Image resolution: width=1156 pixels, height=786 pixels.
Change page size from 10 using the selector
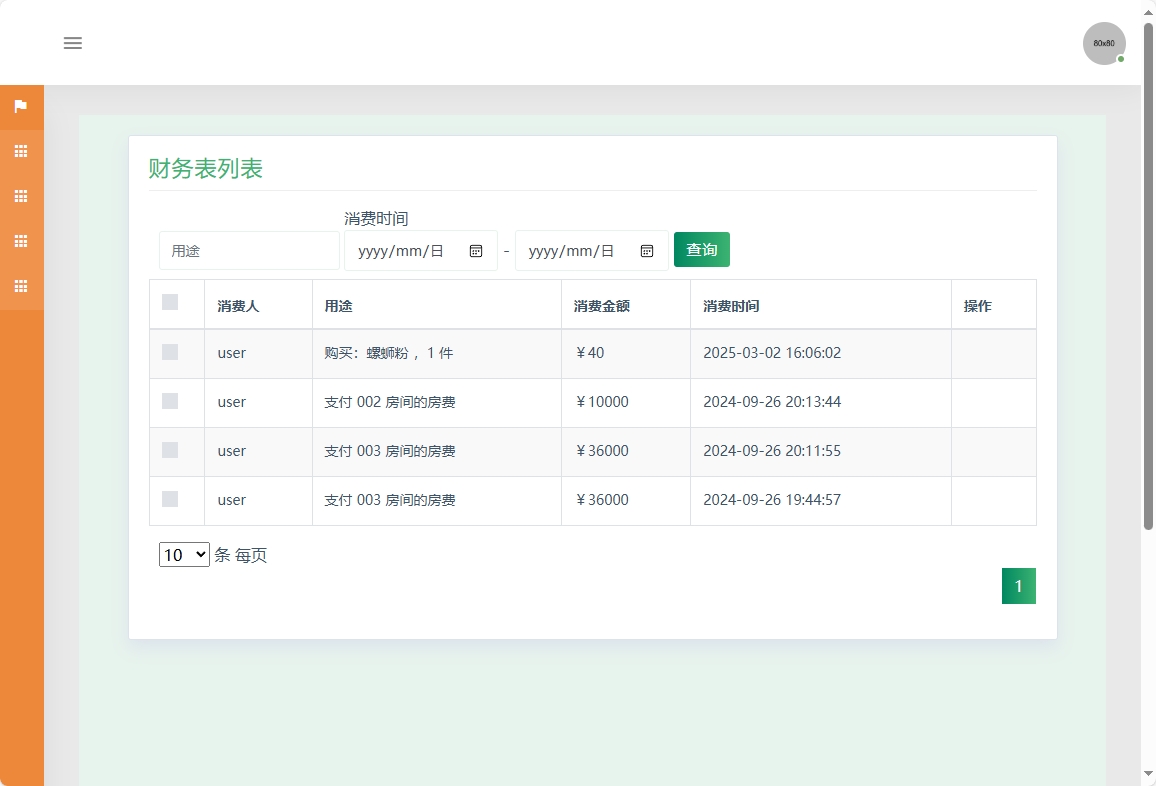183,554
